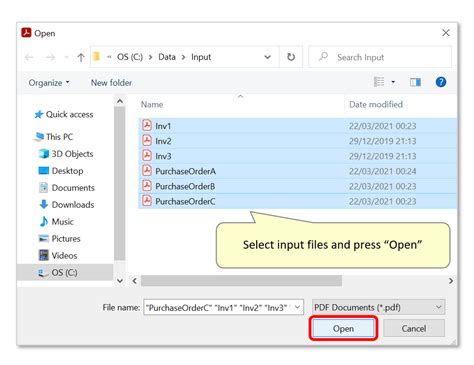The width and height of the screenshot is (474, 365).
Task: Click the PDF icon of Inv3
Action: pyautogui.click(x=147, y=155)
